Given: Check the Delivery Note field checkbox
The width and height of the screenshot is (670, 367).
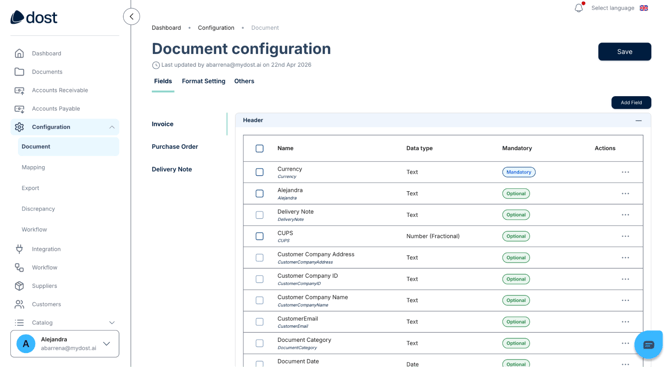Looking at the screenshot, I should point(259,215).
